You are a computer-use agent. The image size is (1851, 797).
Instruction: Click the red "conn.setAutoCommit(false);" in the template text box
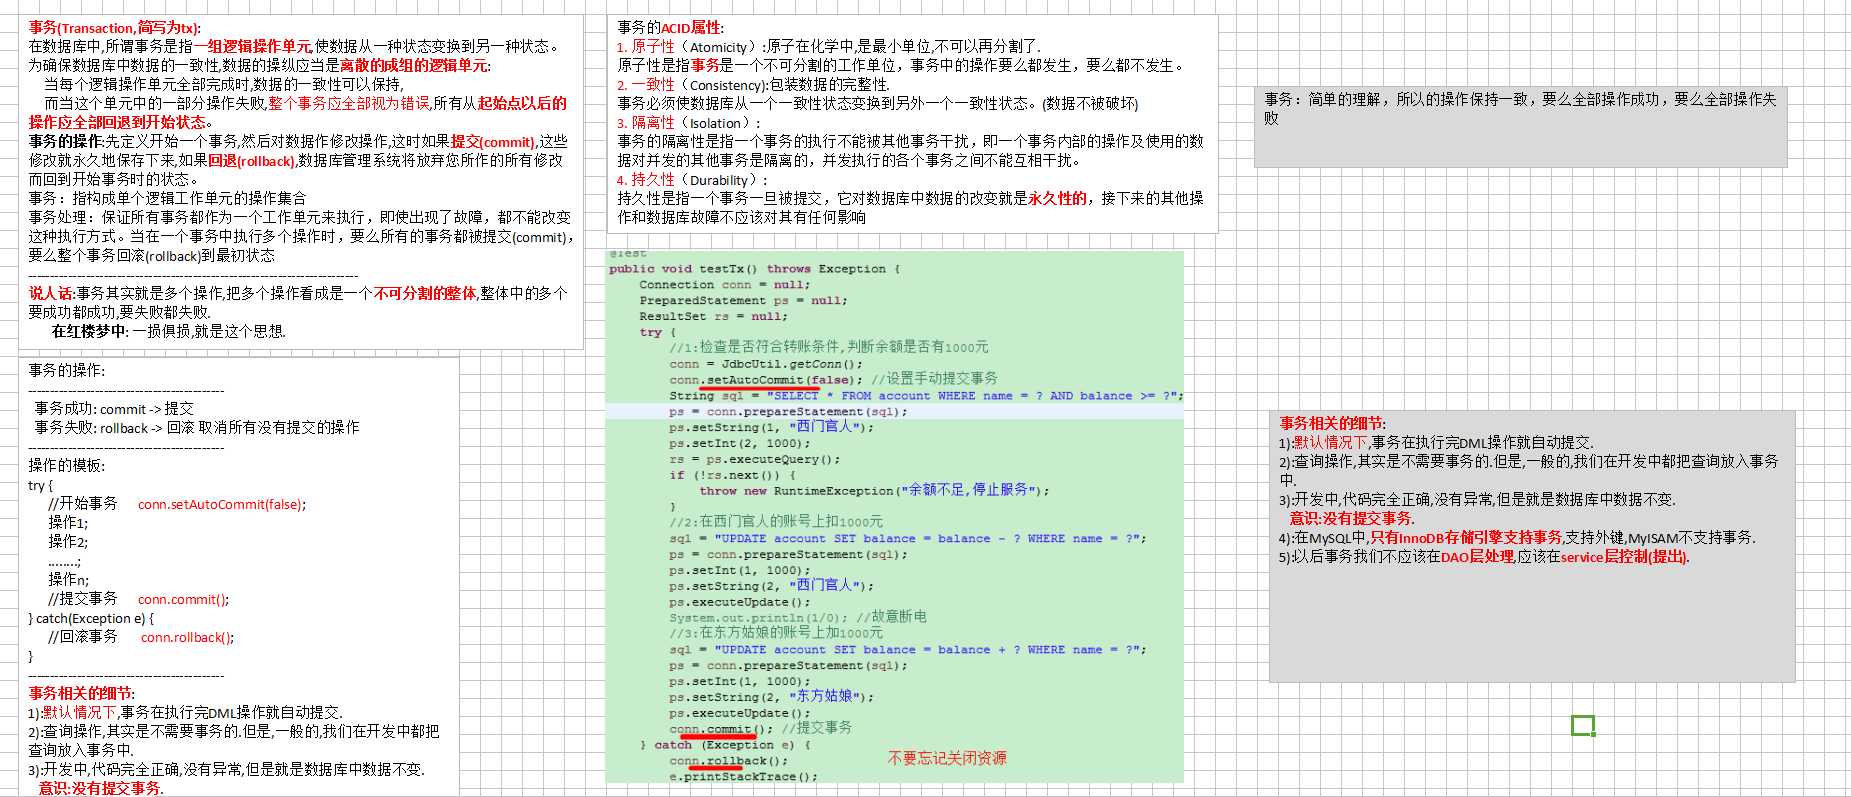pos(222,504)
